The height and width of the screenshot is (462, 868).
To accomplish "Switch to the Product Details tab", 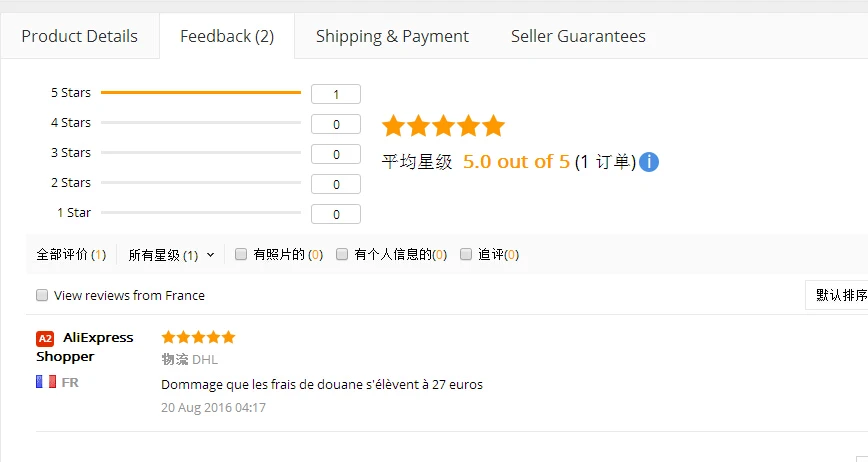I will (x=80, y=36).
